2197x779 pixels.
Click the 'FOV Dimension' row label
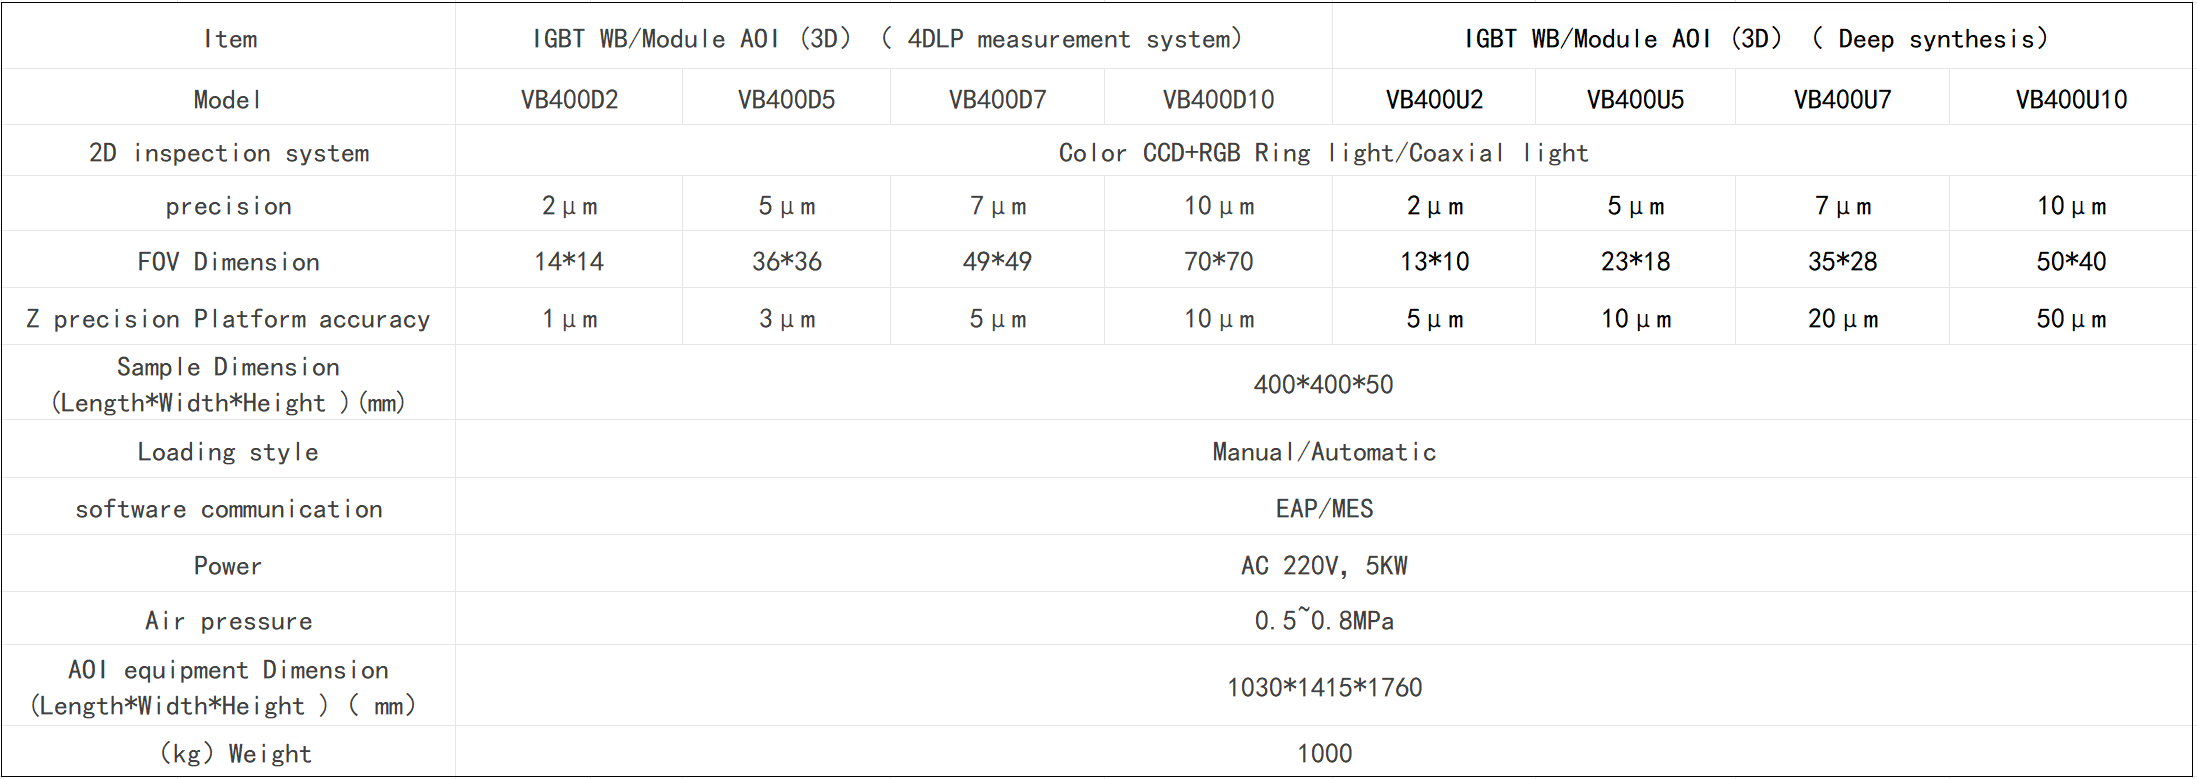[229, 262]
